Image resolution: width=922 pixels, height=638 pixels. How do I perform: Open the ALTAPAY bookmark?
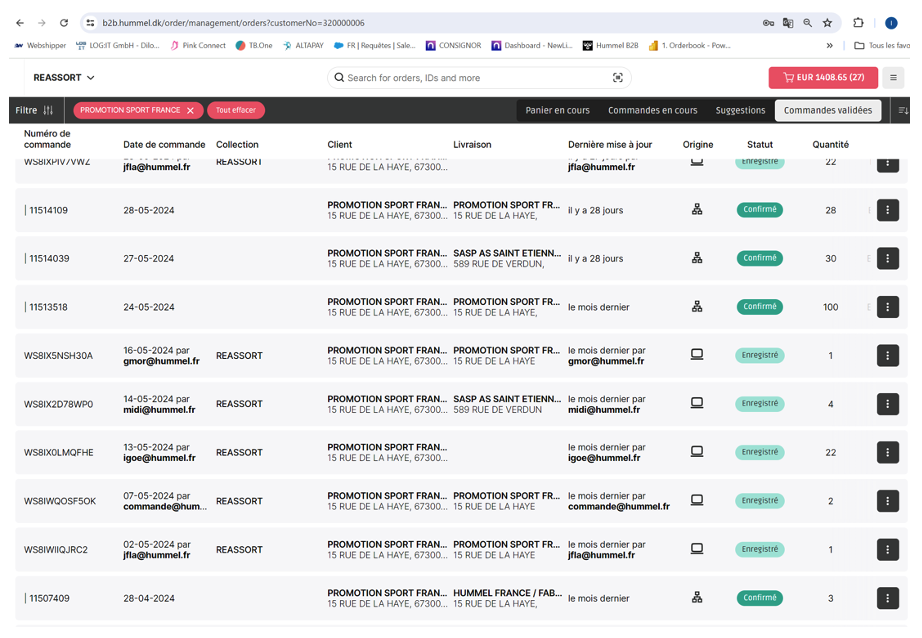tap(303, 45)
